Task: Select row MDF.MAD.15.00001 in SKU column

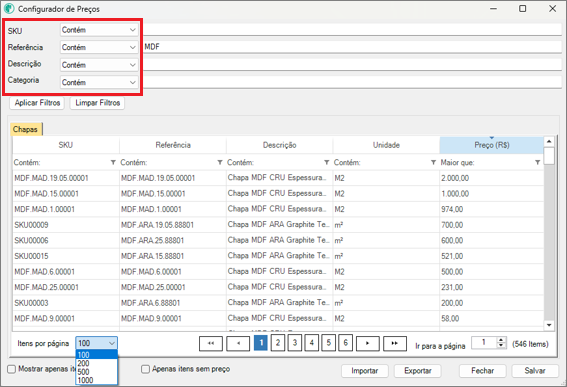Action: (66, 194)
